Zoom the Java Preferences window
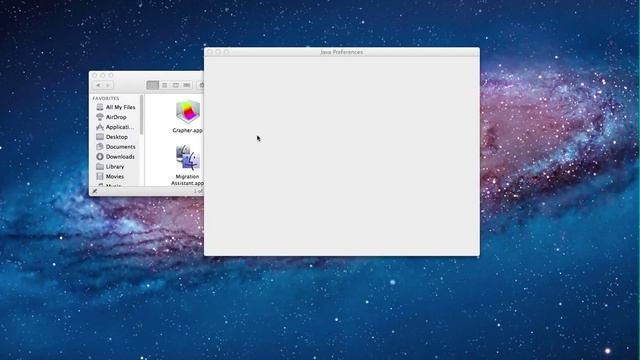This screenshot has width=640, height=360. 226,52
